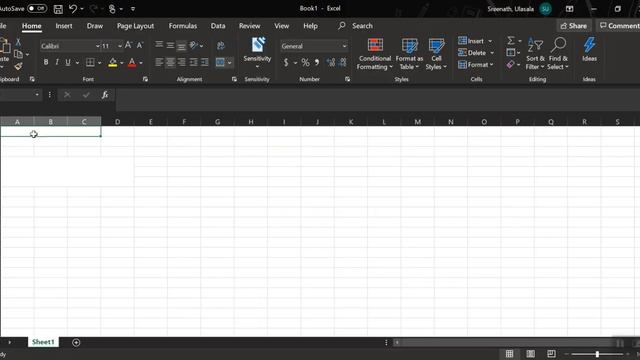Viewport: 640px width, 360px height.
Task: Select the column D header
Action: click(118, 122)
